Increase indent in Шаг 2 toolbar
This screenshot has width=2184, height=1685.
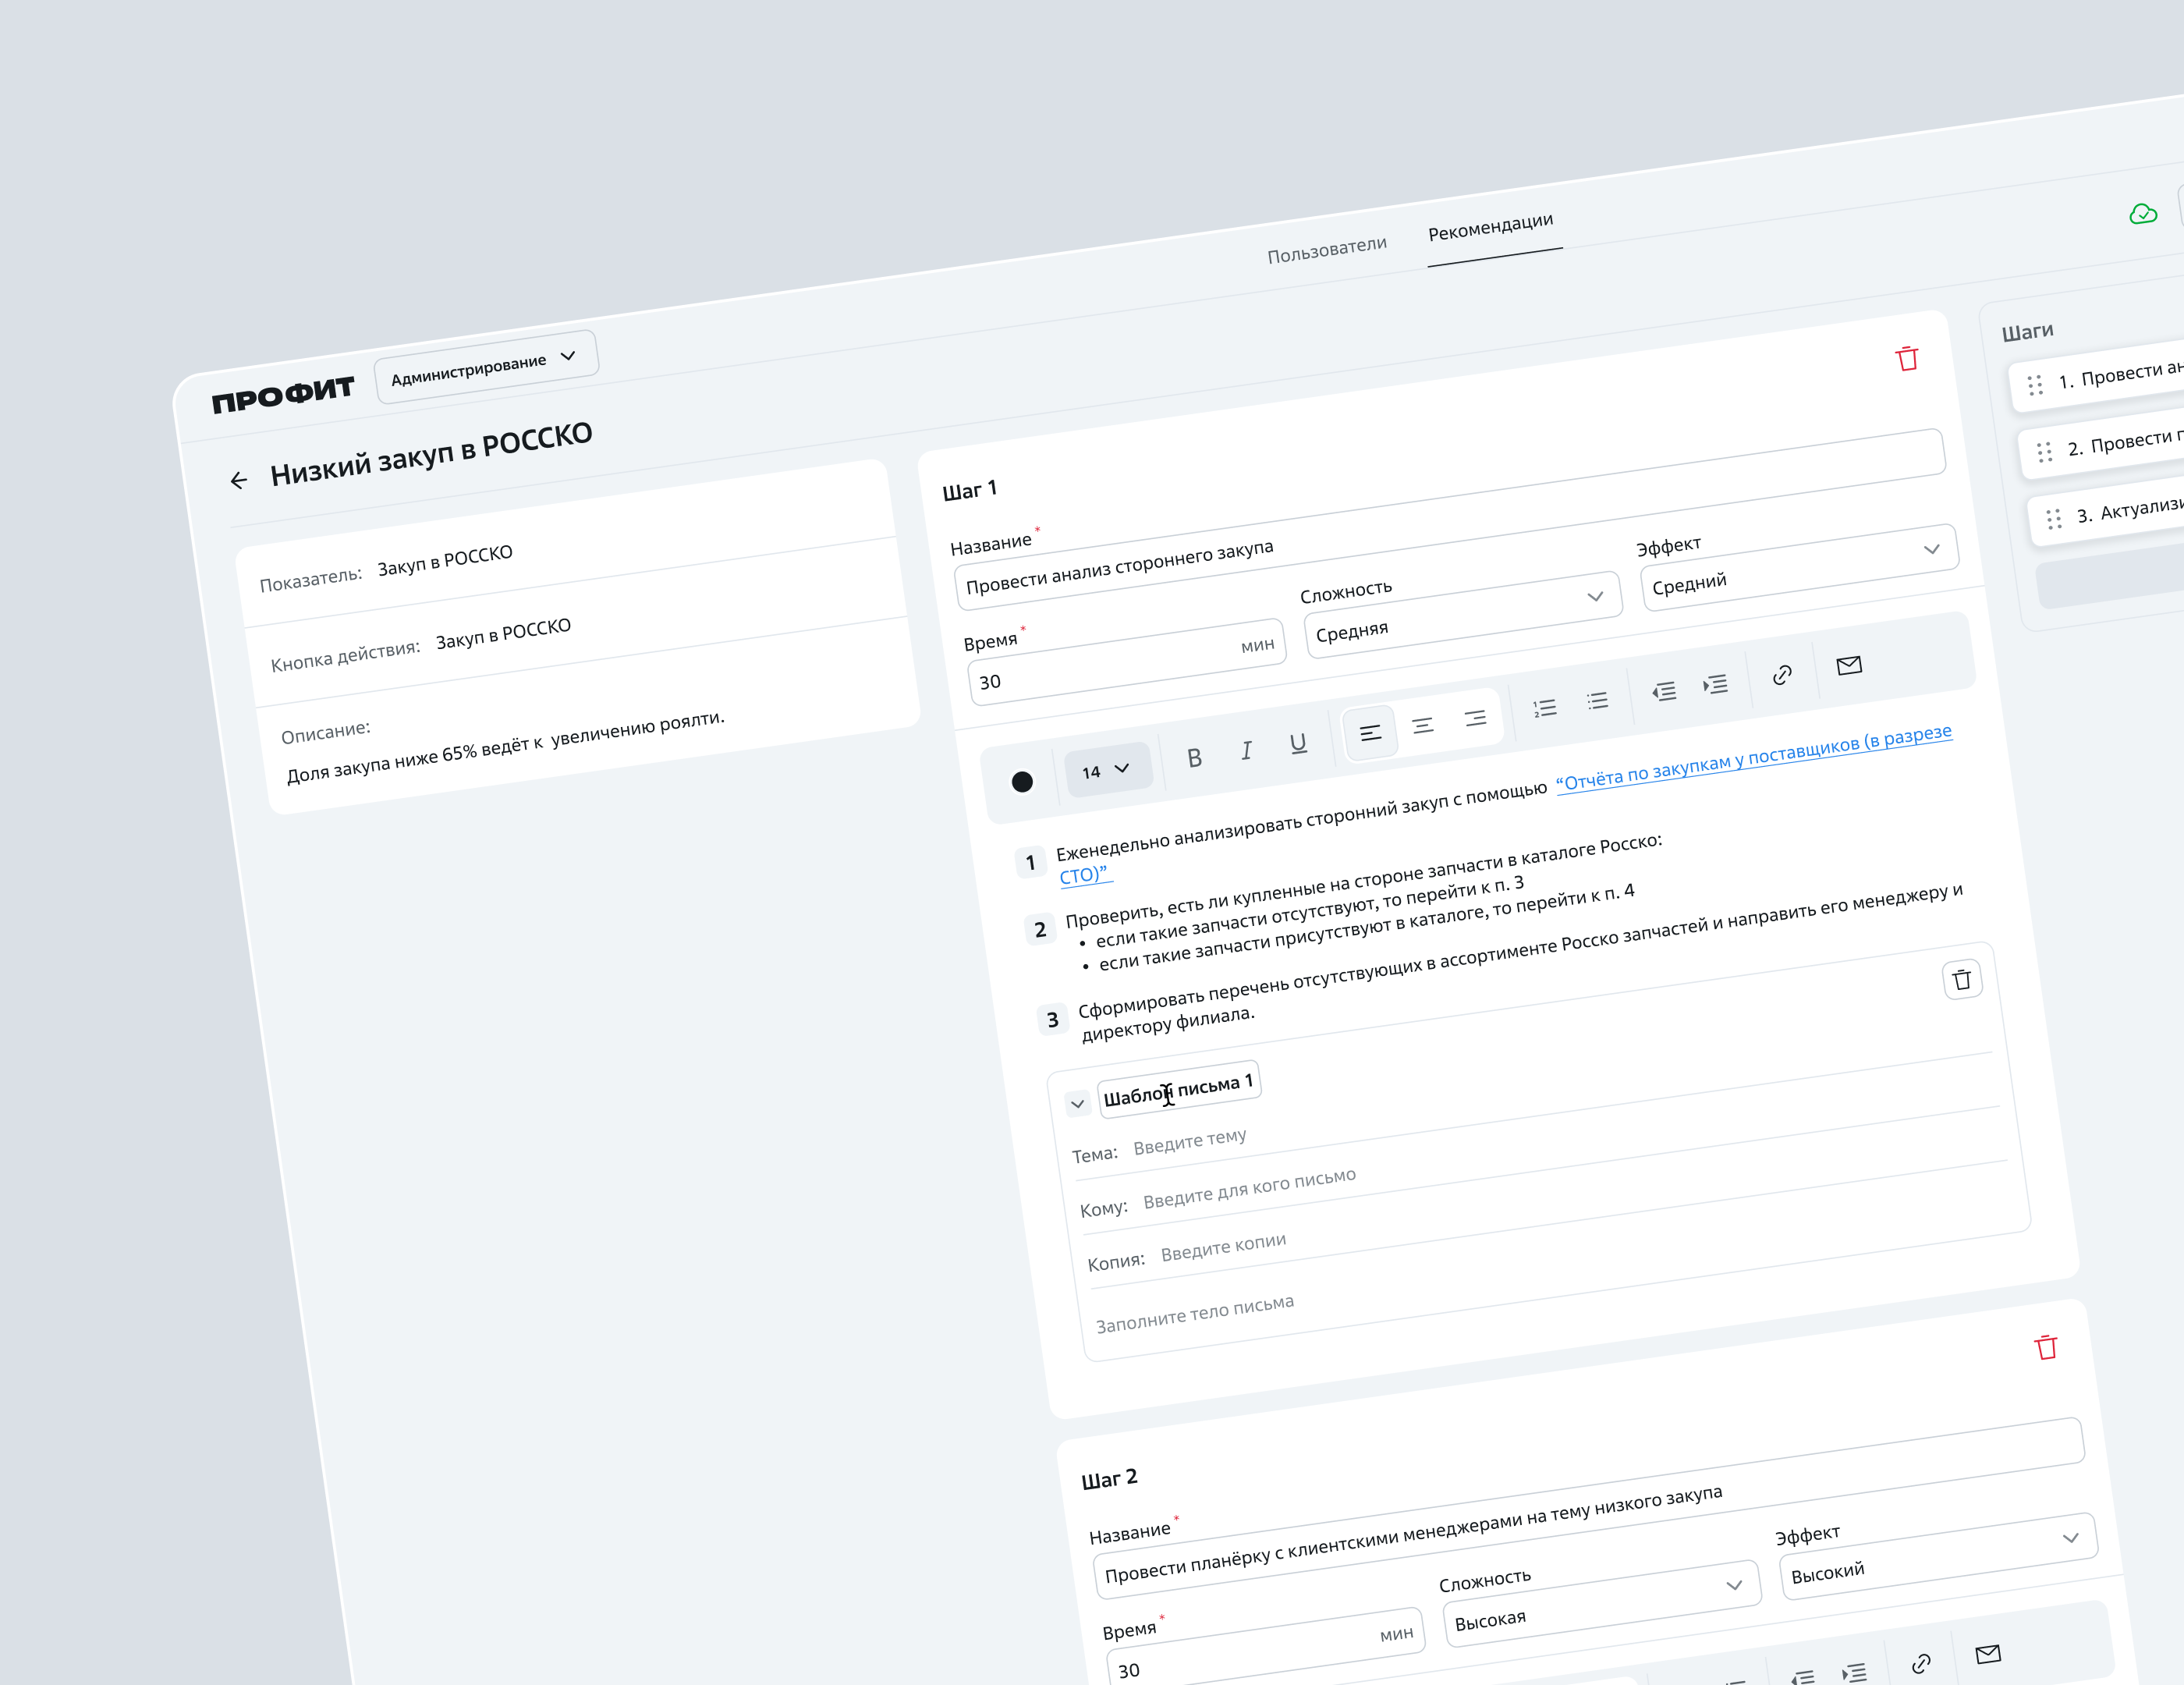click(x=1854, y=1673)
